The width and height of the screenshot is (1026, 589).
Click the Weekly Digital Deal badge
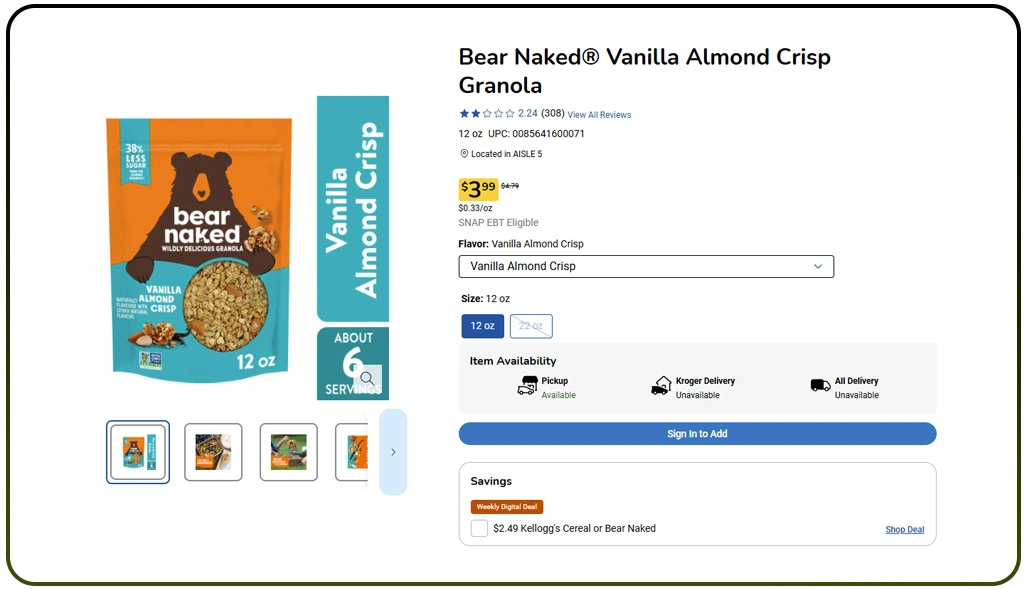coord(507,507)
